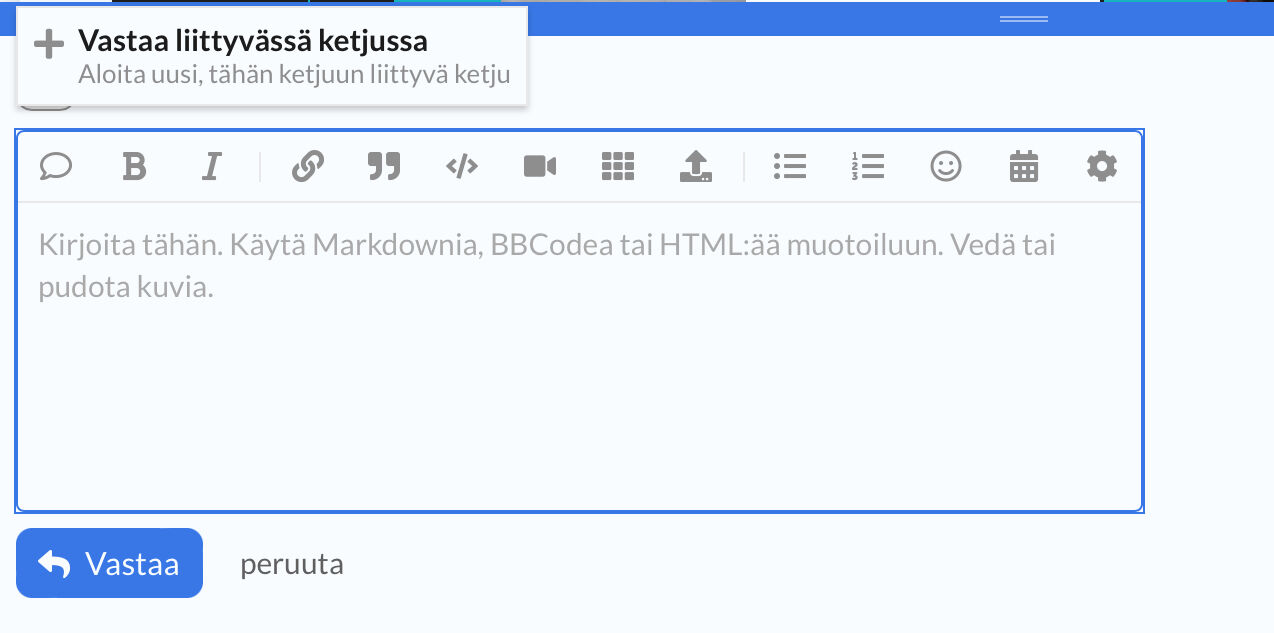The image size is (1274, 633).
Task: Open the gear options menu in toolbar
Action: (1101, 166)
